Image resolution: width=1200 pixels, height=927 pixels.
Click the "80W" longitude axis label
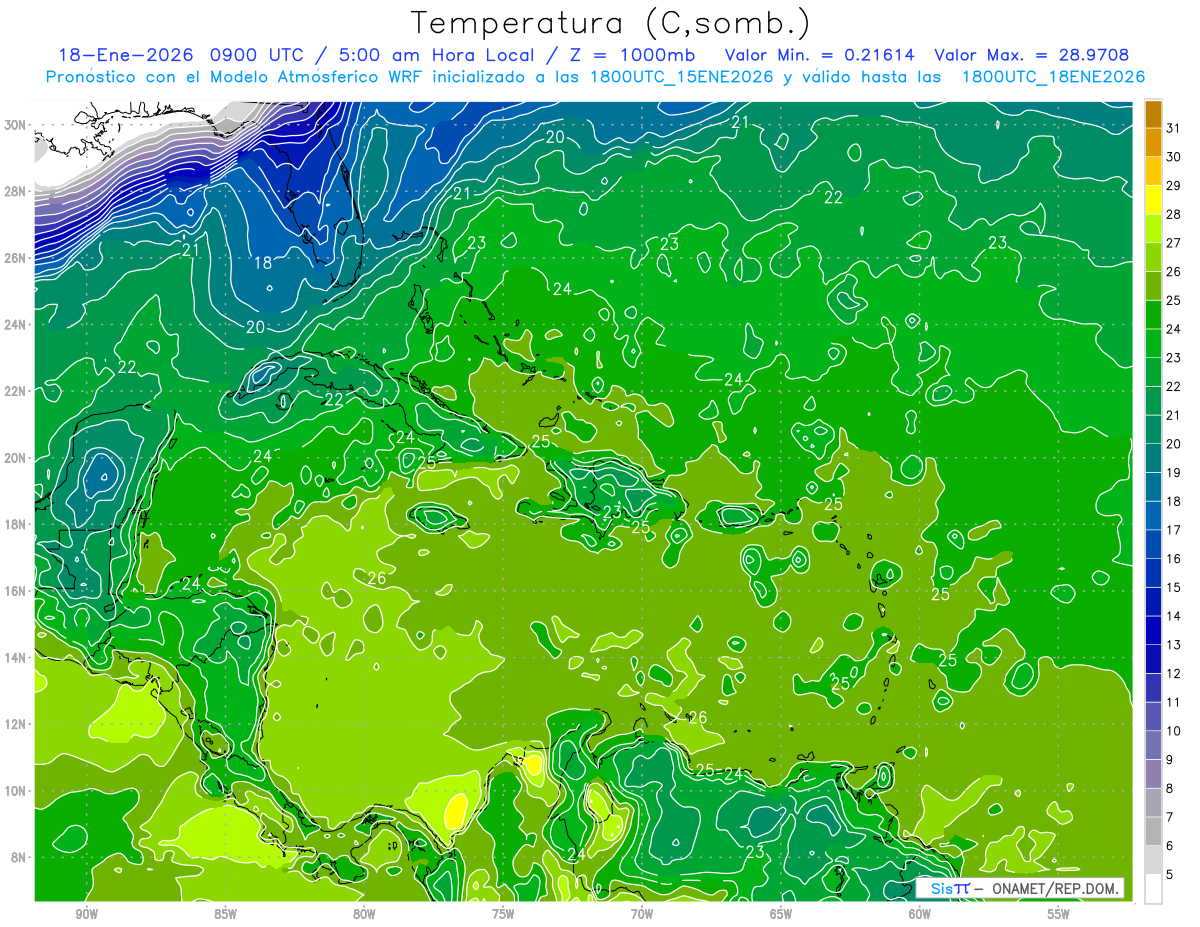tap(364, 914)
